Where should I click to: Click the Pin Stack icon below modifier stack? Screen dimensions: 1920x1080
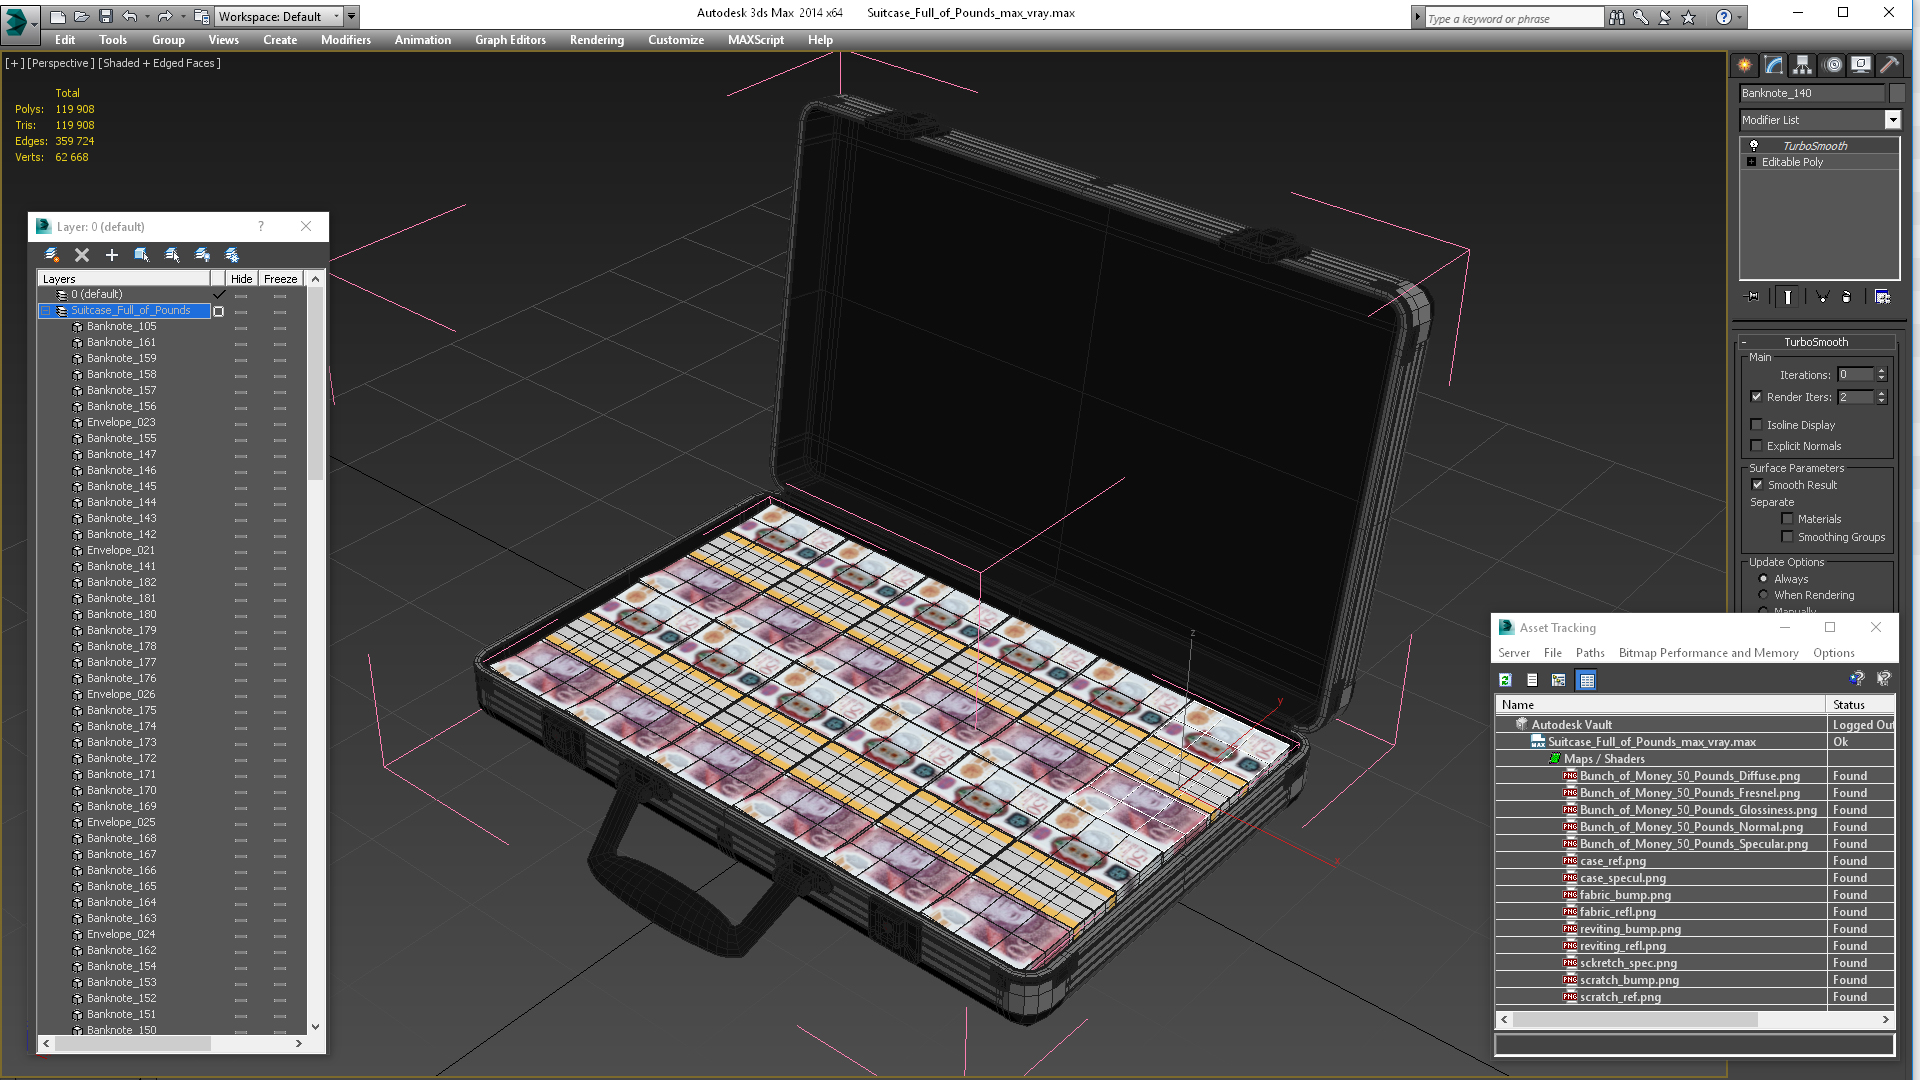1752,297
